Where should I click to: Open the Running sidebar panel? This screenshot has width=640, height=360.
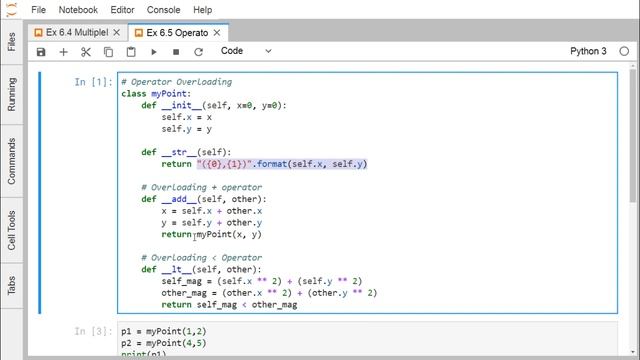11,94
